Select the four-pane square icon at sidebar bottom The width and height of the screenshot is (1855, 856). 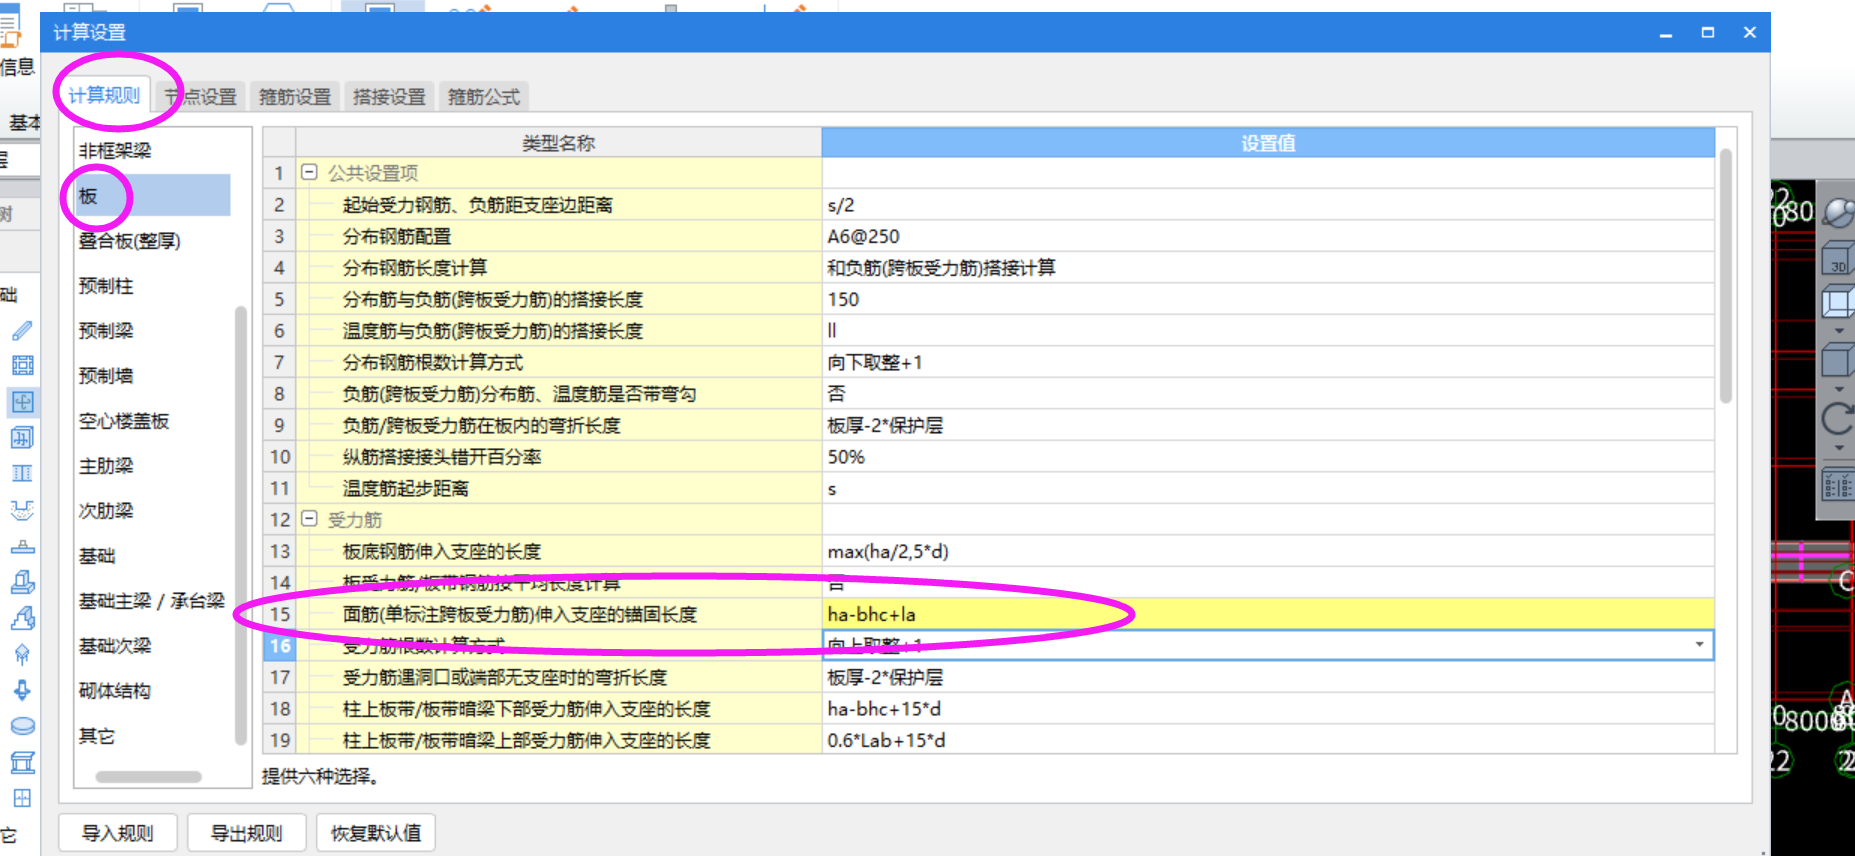(x=22, y=798)
